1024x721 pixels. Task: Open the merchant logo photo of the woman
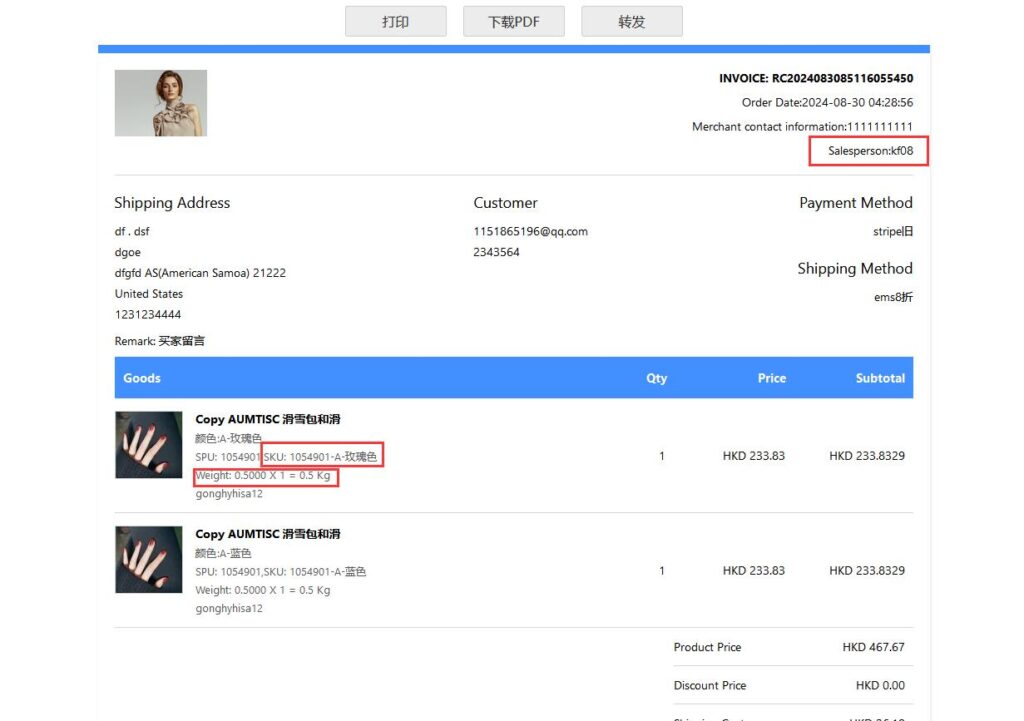click(x=161, y=103)
